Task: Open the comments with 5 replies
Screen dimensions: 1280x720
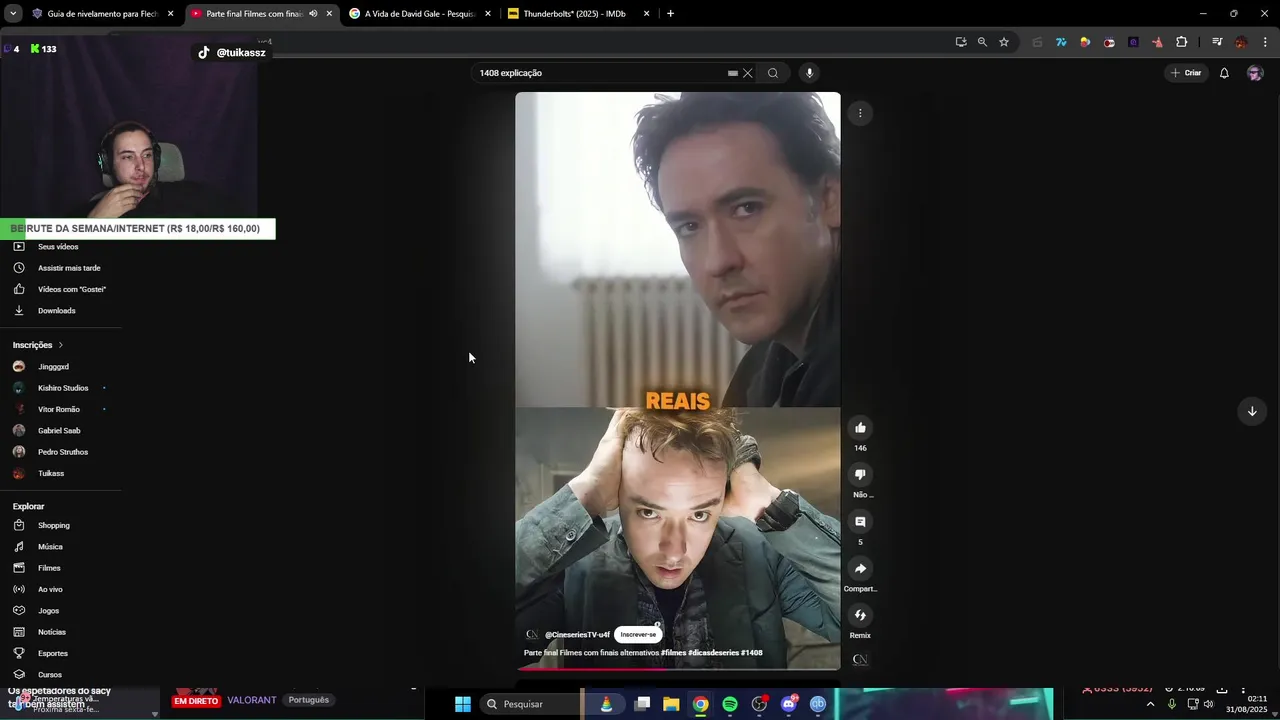Action: 860,521
